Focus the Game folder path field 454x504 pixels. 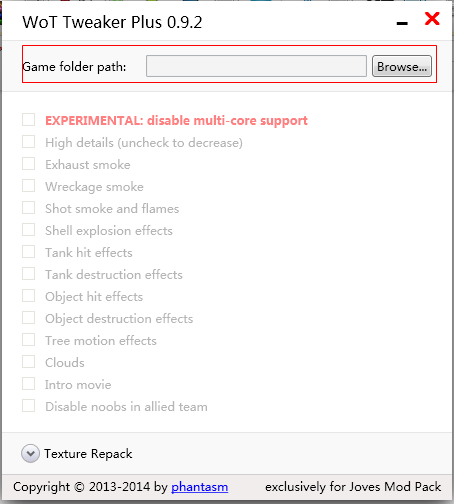click(x=256, y=66)
